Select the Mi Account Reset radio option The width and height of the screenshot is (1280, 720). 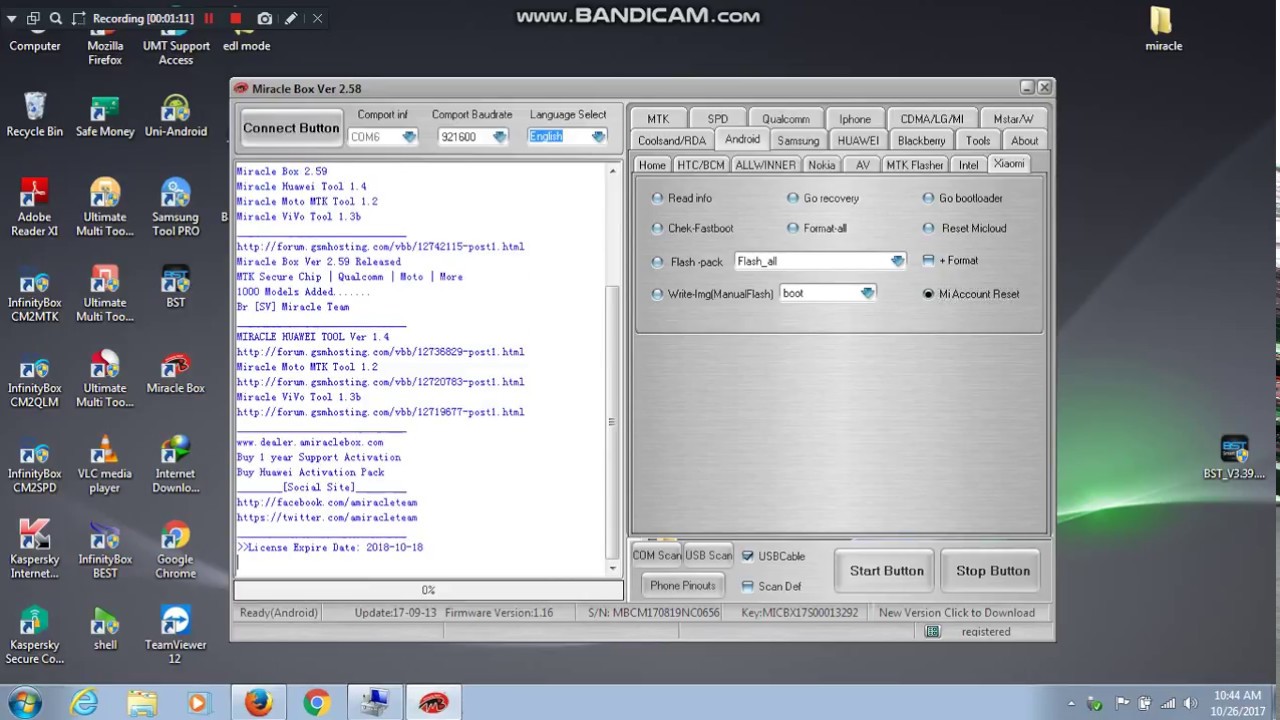coord(928,294)
